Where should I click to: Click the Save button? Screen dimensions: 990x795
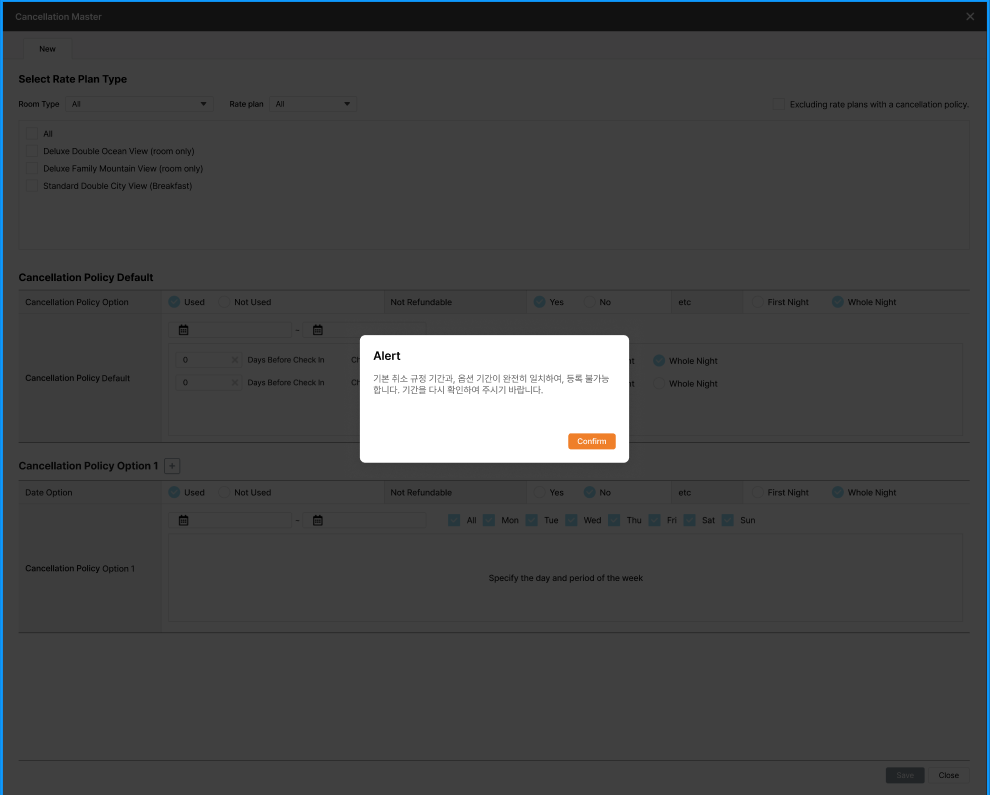click(905, 775)
